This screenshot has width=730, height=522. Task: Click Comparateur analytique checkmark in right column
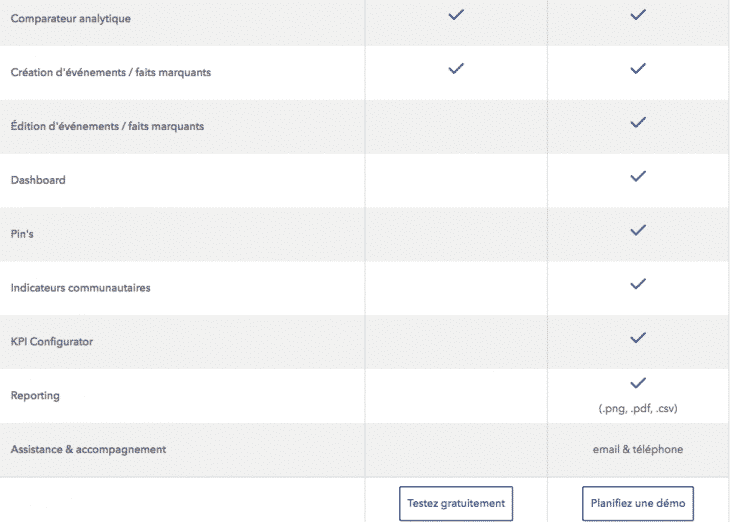(638, 15)
